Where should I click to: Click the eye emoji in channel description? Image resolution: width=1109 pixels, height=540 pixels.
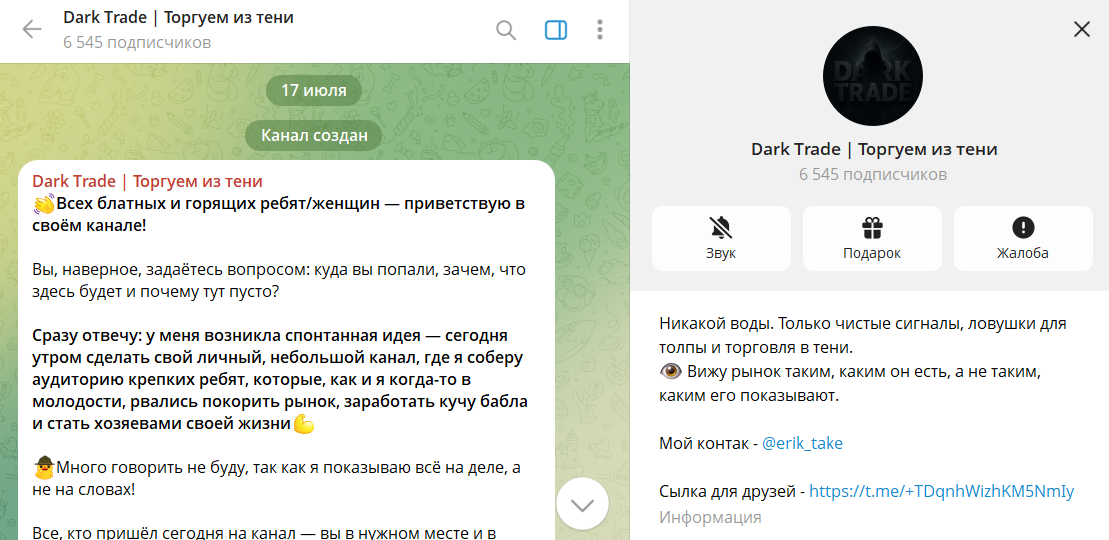tap(671, 371)
